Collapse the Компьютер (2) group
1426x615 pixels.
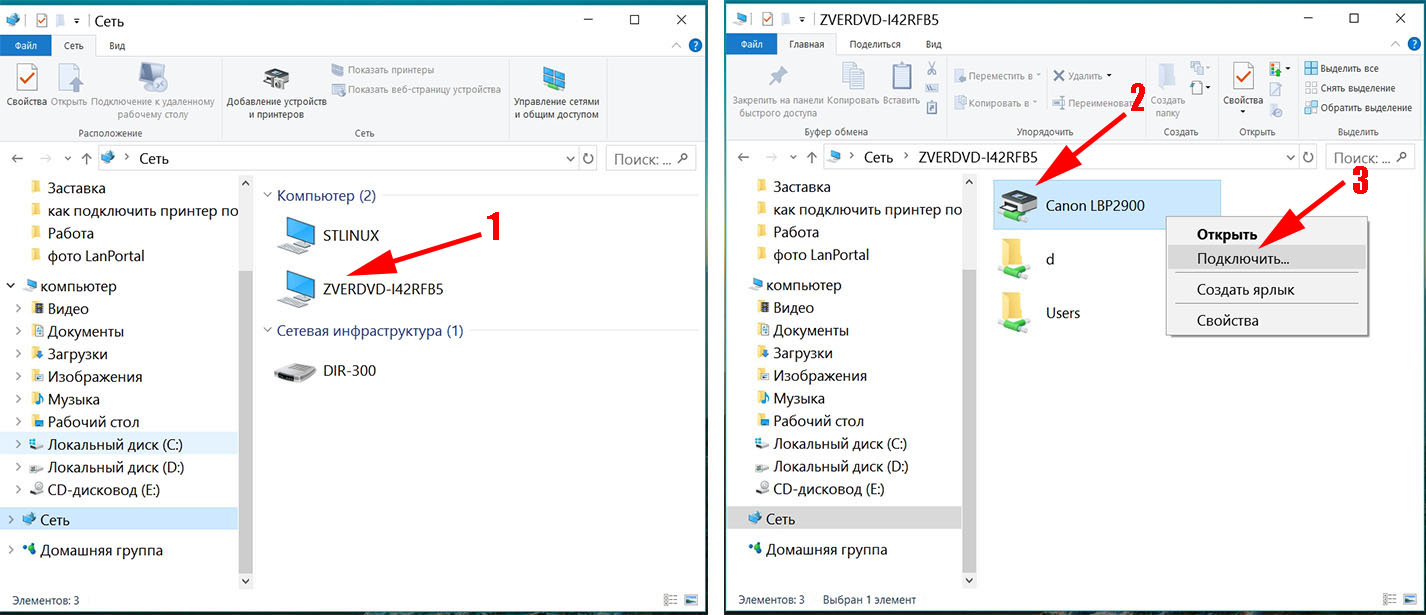click(268, 196)
